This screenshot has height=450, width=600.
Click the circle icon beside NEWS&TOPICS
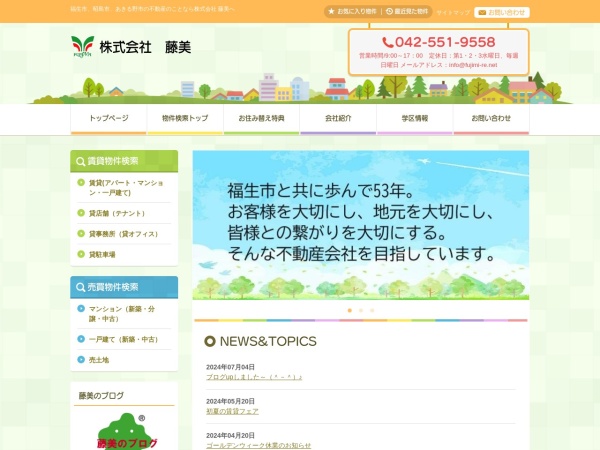pyautogui.click(x=210, y=341)
